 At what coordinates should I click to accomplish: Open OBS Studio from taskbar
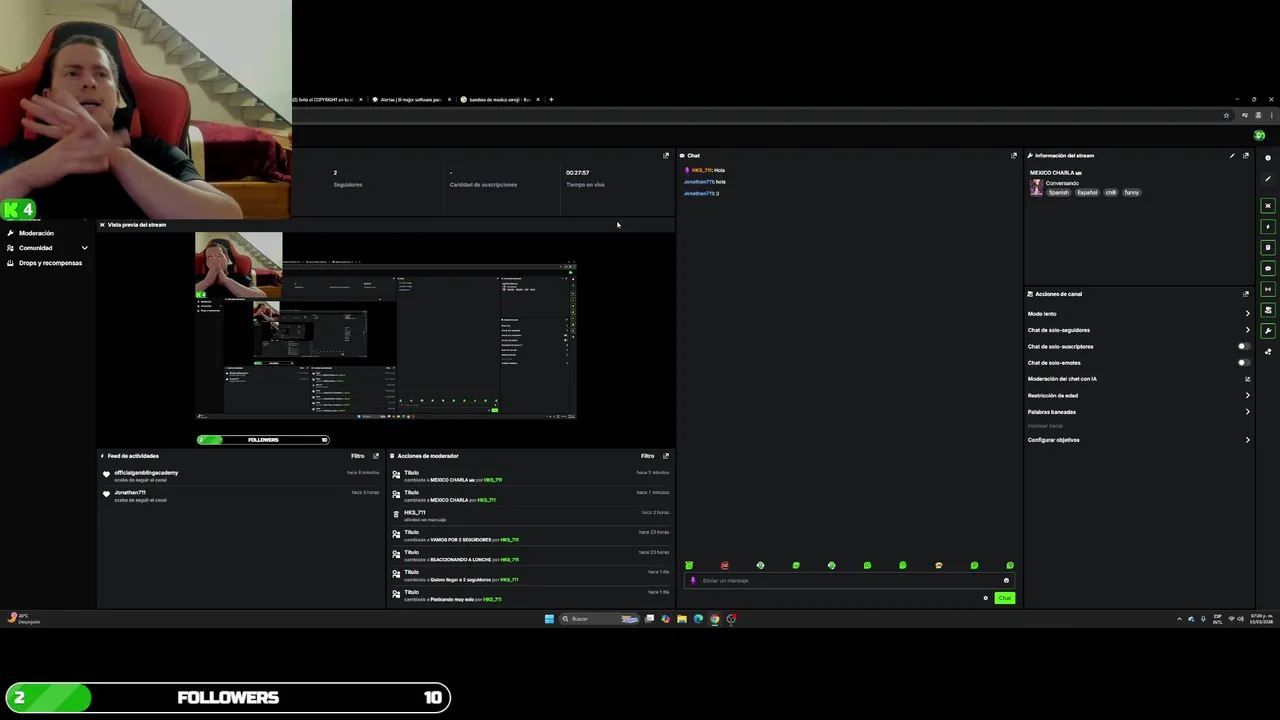pyautogui.click(x=731, y=619)
